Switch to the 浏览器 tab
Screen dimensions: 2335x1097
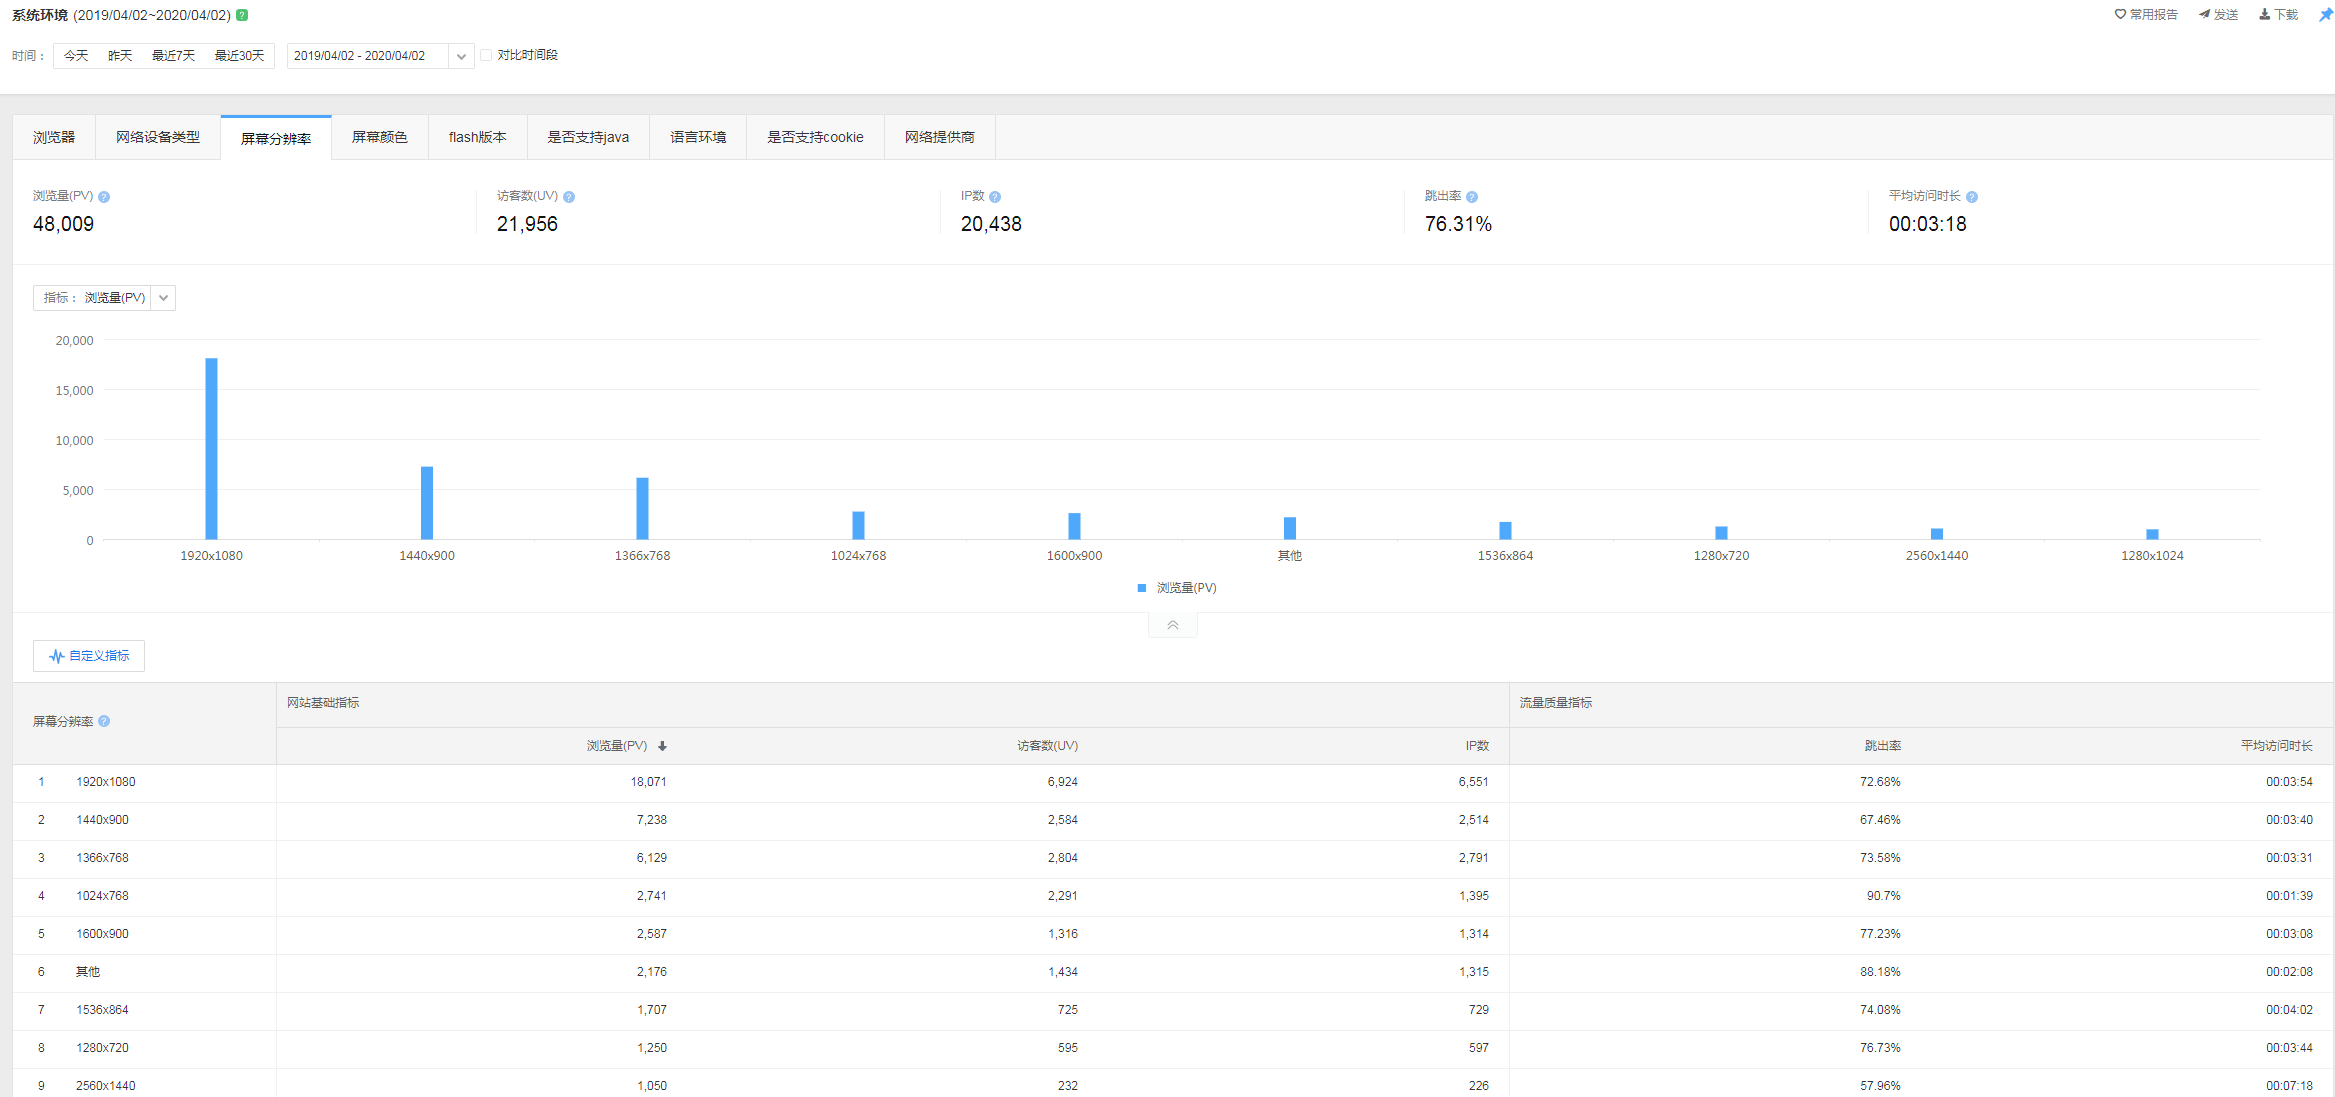(x=54, y=137)
